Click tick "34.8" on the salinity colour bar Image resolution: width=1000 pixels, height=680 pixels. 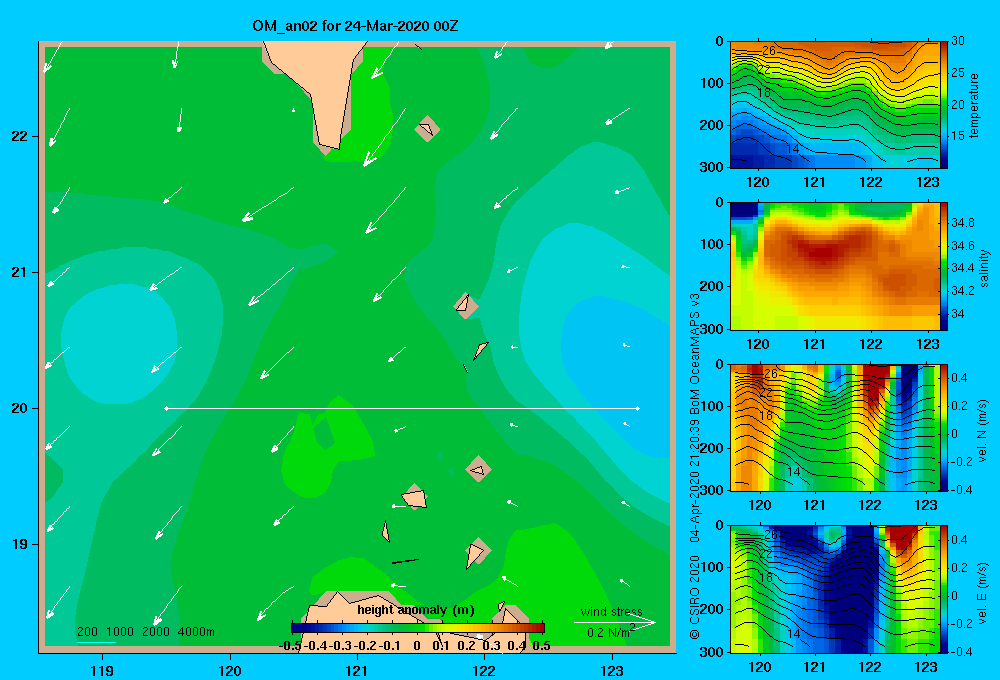tap(963, 223)
